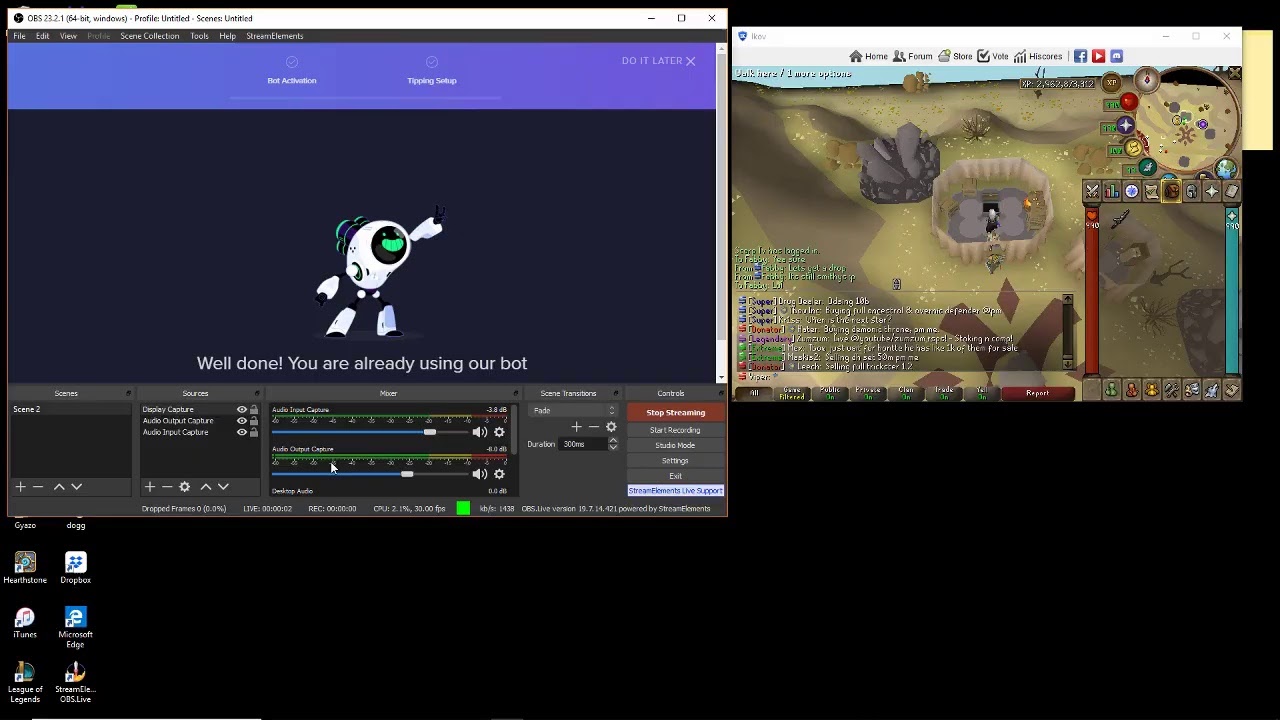Click the red hitpoints orb by minimap
Image resolution: width=1280 pixels, height=720 pixels.
(1128, 102)
